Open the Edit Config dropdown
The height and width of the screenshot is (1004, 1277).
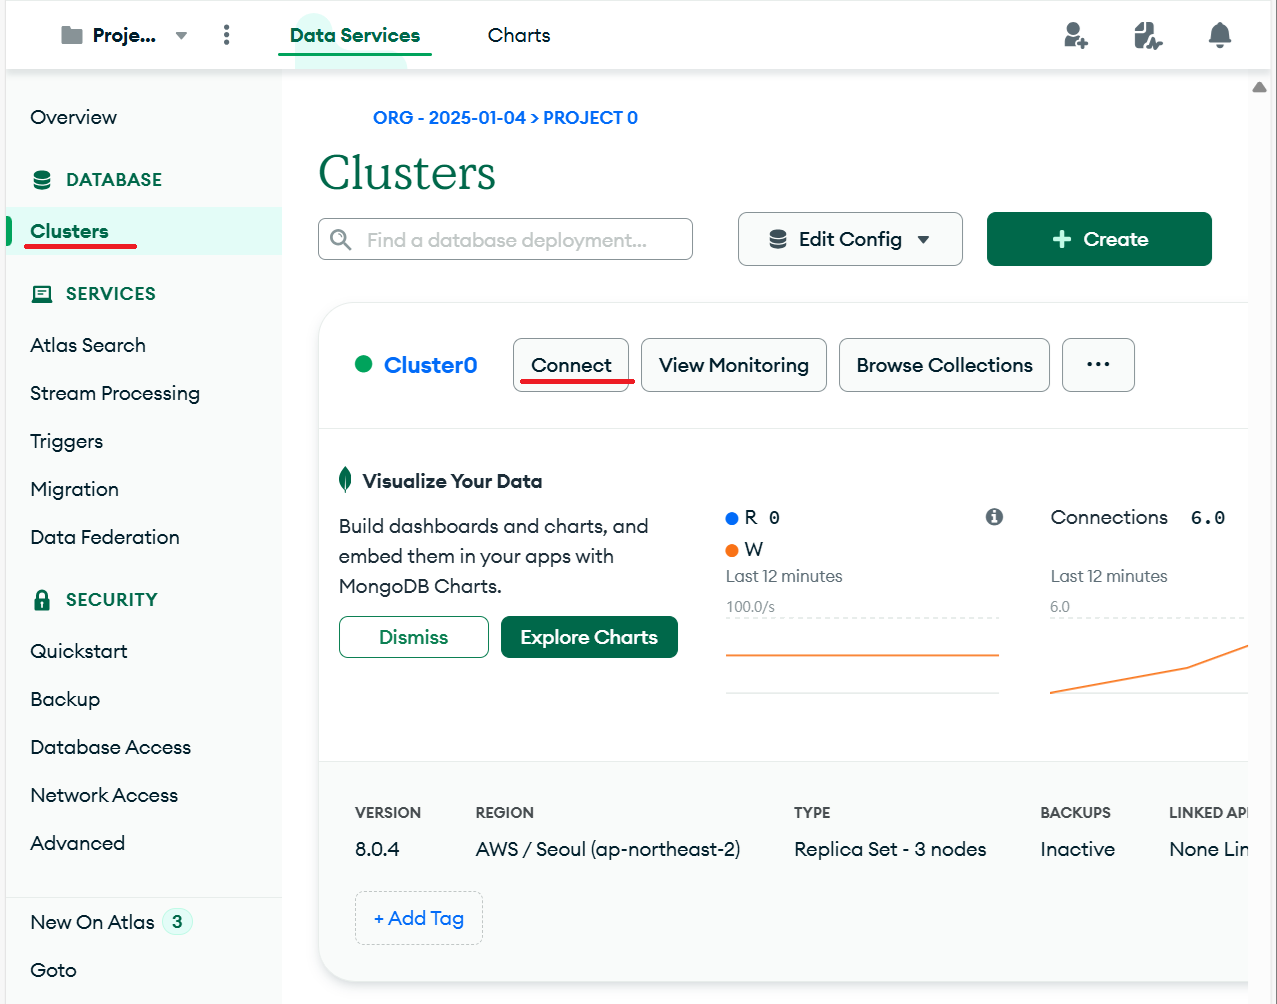(x=850, y=239)
